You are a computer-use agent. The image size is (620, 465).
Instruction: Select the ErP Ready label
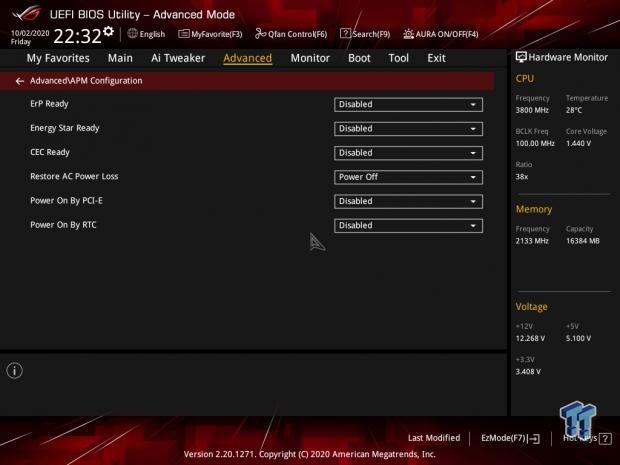pyautogui.click(x=49, y=104)
